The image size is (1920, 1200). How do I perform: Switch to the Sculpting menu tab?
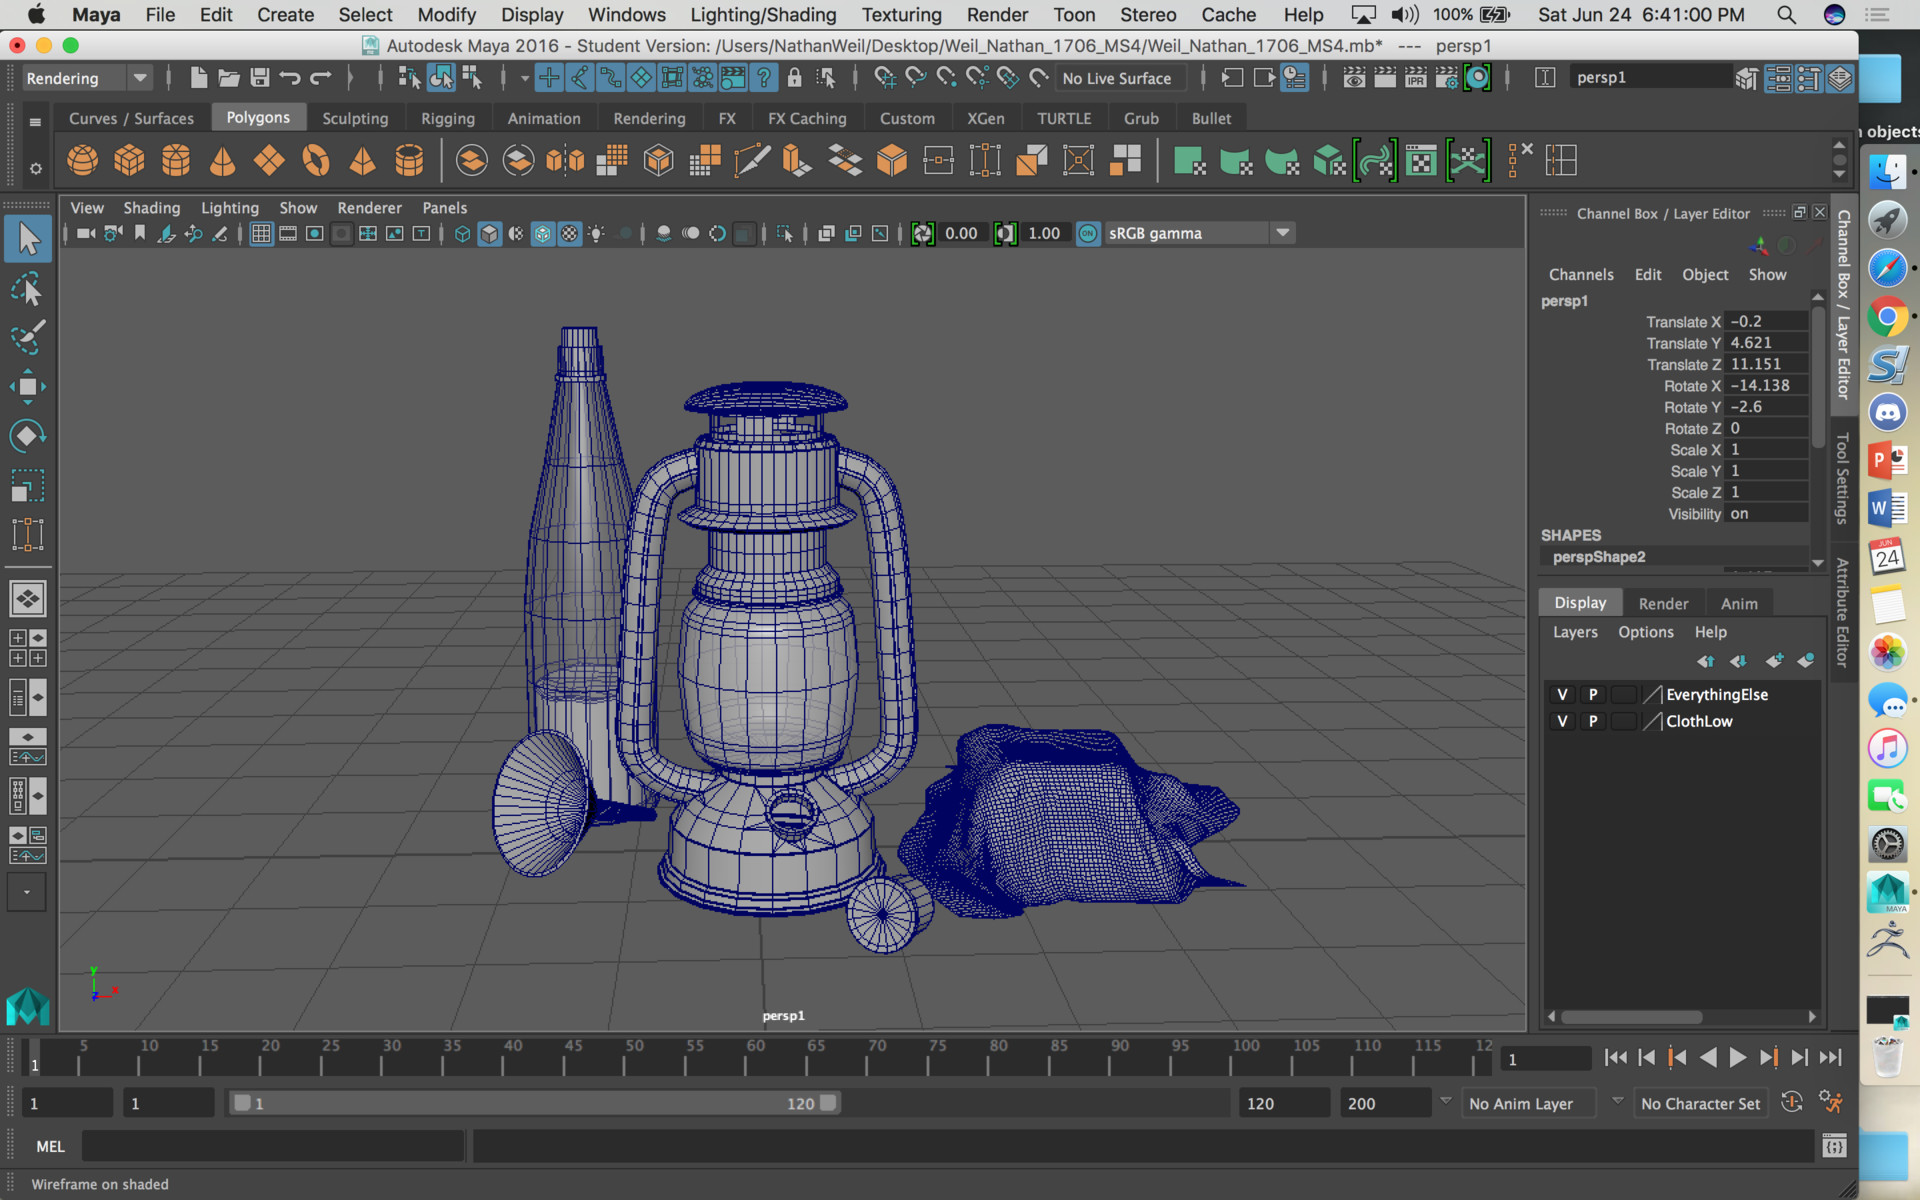(x=356, y=117)
